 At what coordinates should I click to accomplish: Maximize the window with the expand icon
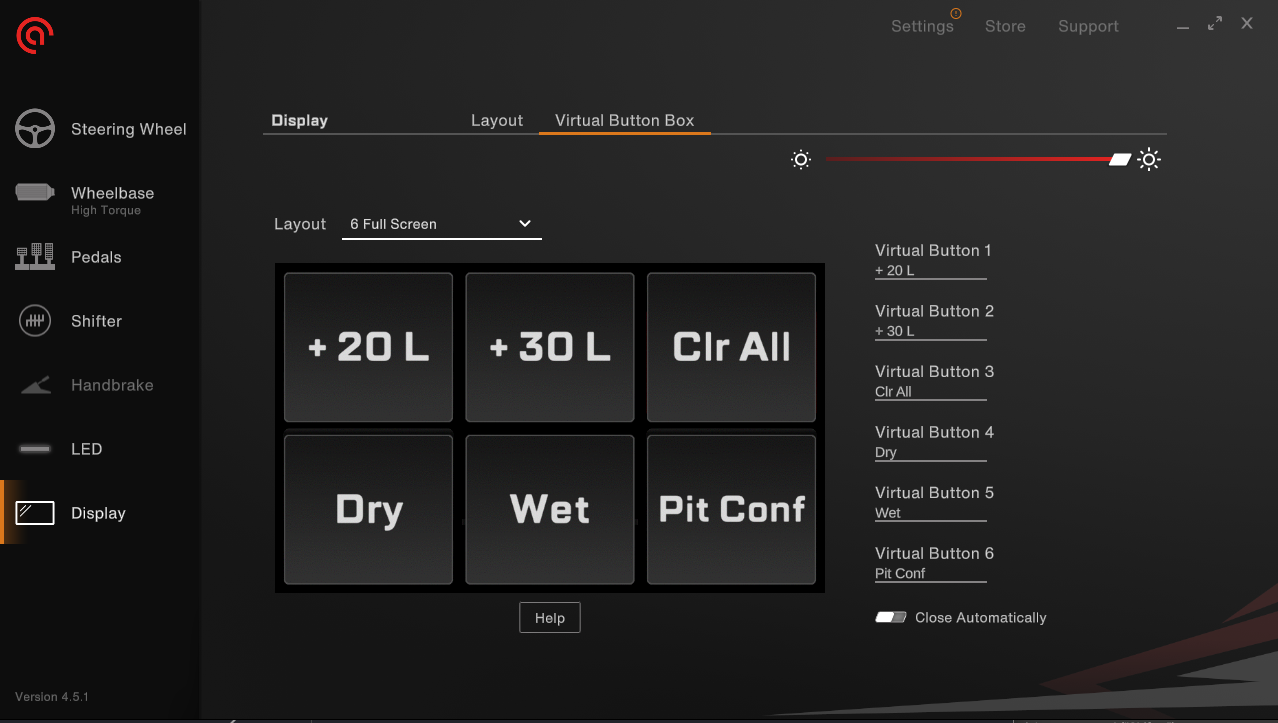(x=1215, y=23)
